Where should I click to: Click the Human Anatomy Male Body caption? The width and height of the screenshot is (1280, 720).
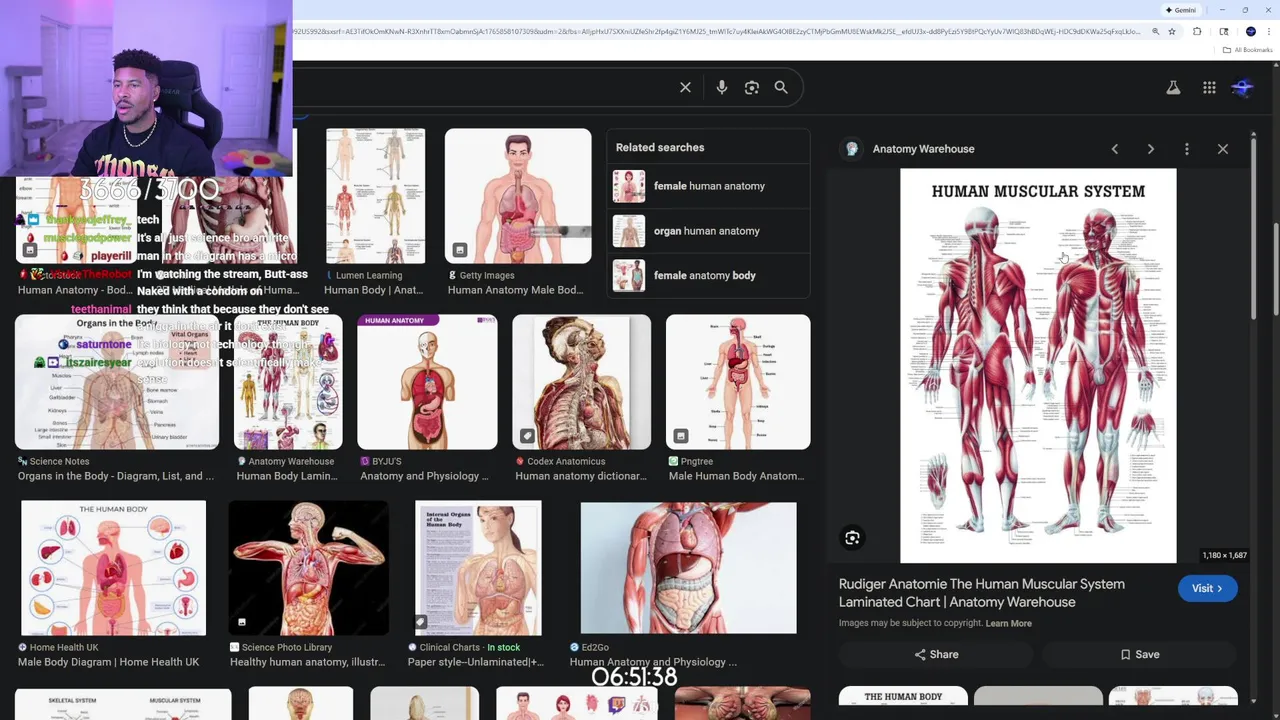point(515,290)
